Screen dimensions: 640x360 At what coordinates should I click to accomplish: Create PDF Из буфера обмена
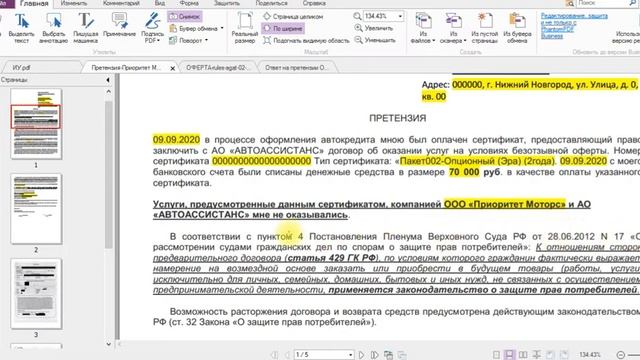tap(517, 29)
